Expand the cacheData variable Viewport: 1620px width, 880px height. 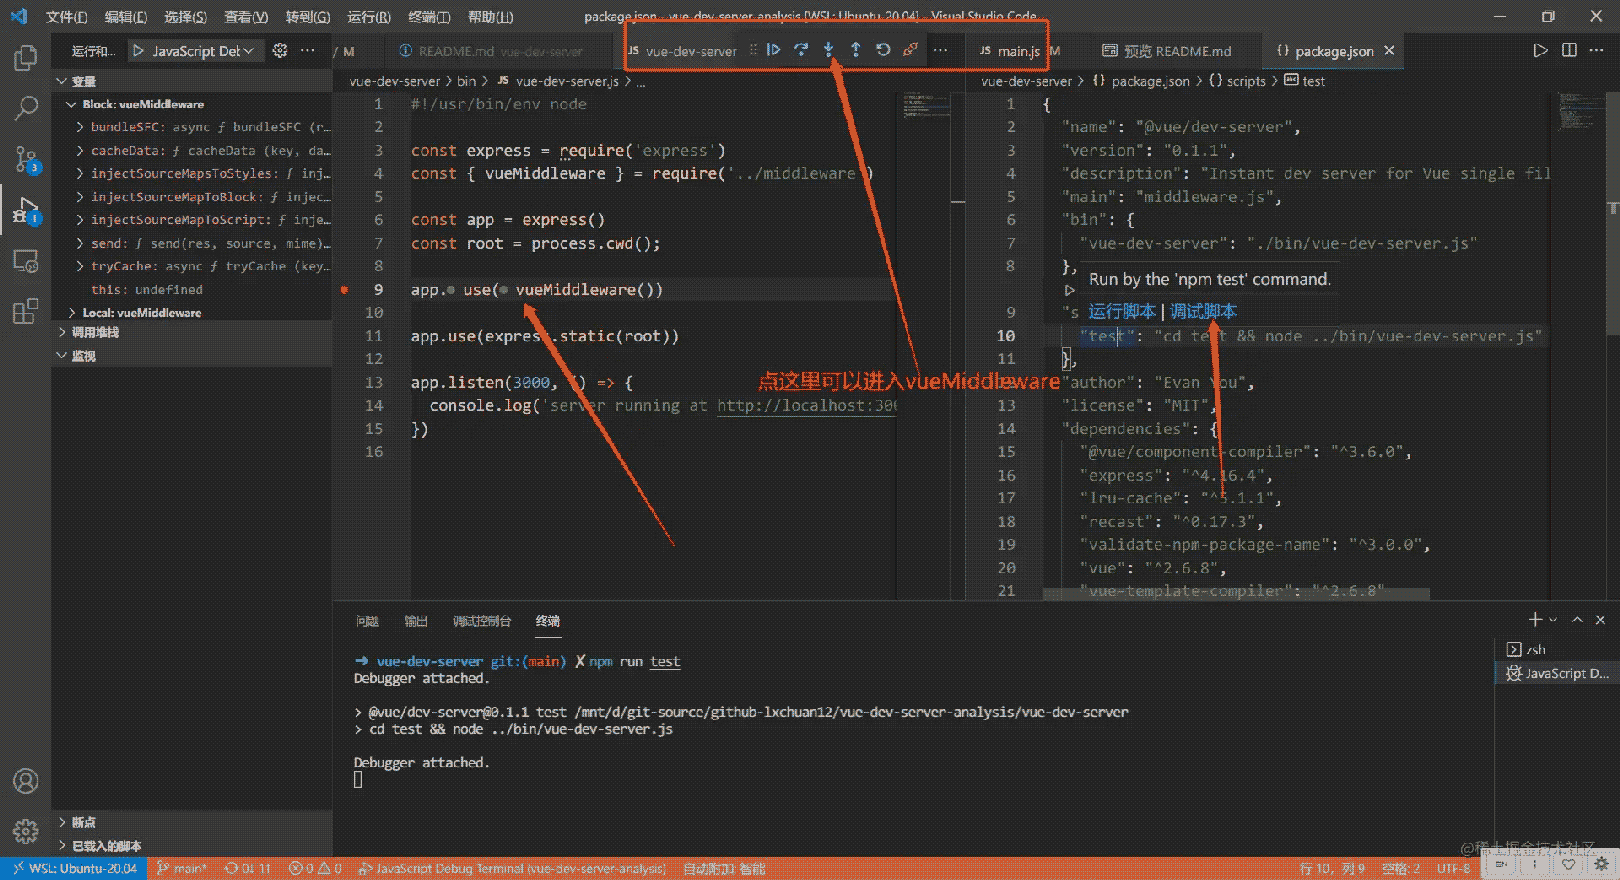80,151
